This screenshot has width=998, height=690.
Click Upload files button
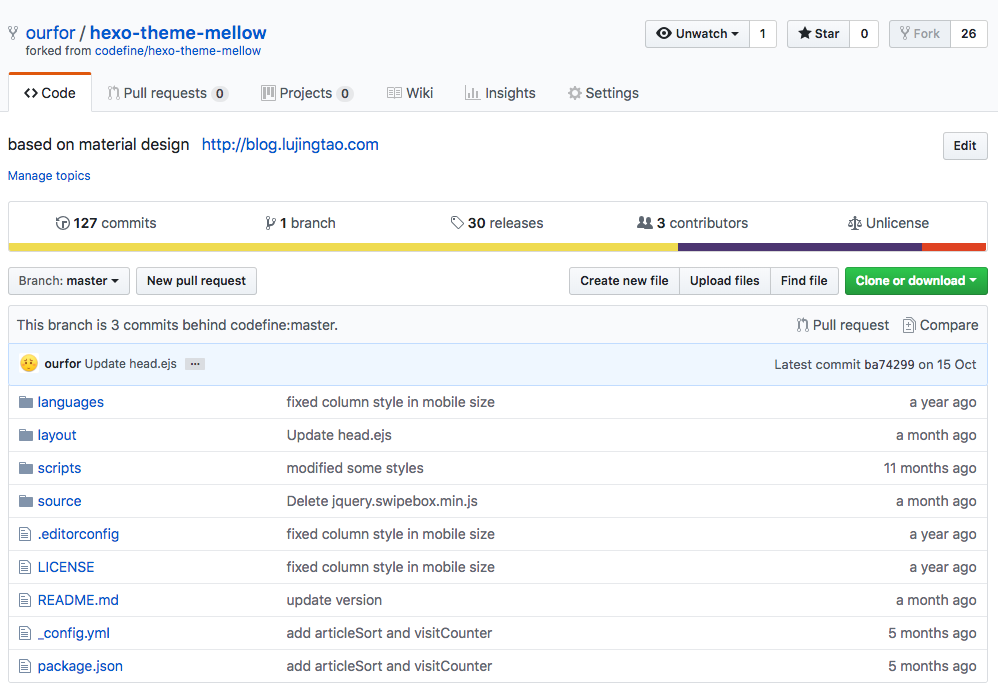(x=725, y=281)
